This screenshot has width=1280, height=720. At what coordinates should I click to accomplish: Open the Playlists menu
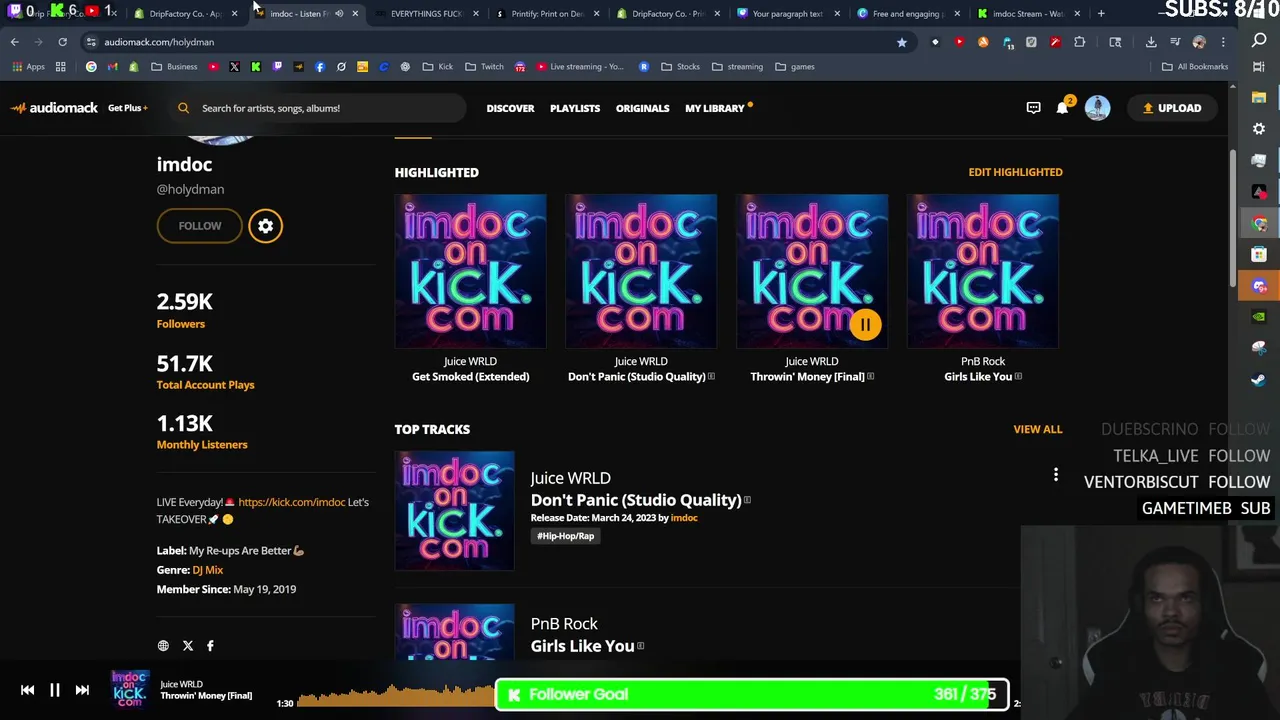click(575, 108)
